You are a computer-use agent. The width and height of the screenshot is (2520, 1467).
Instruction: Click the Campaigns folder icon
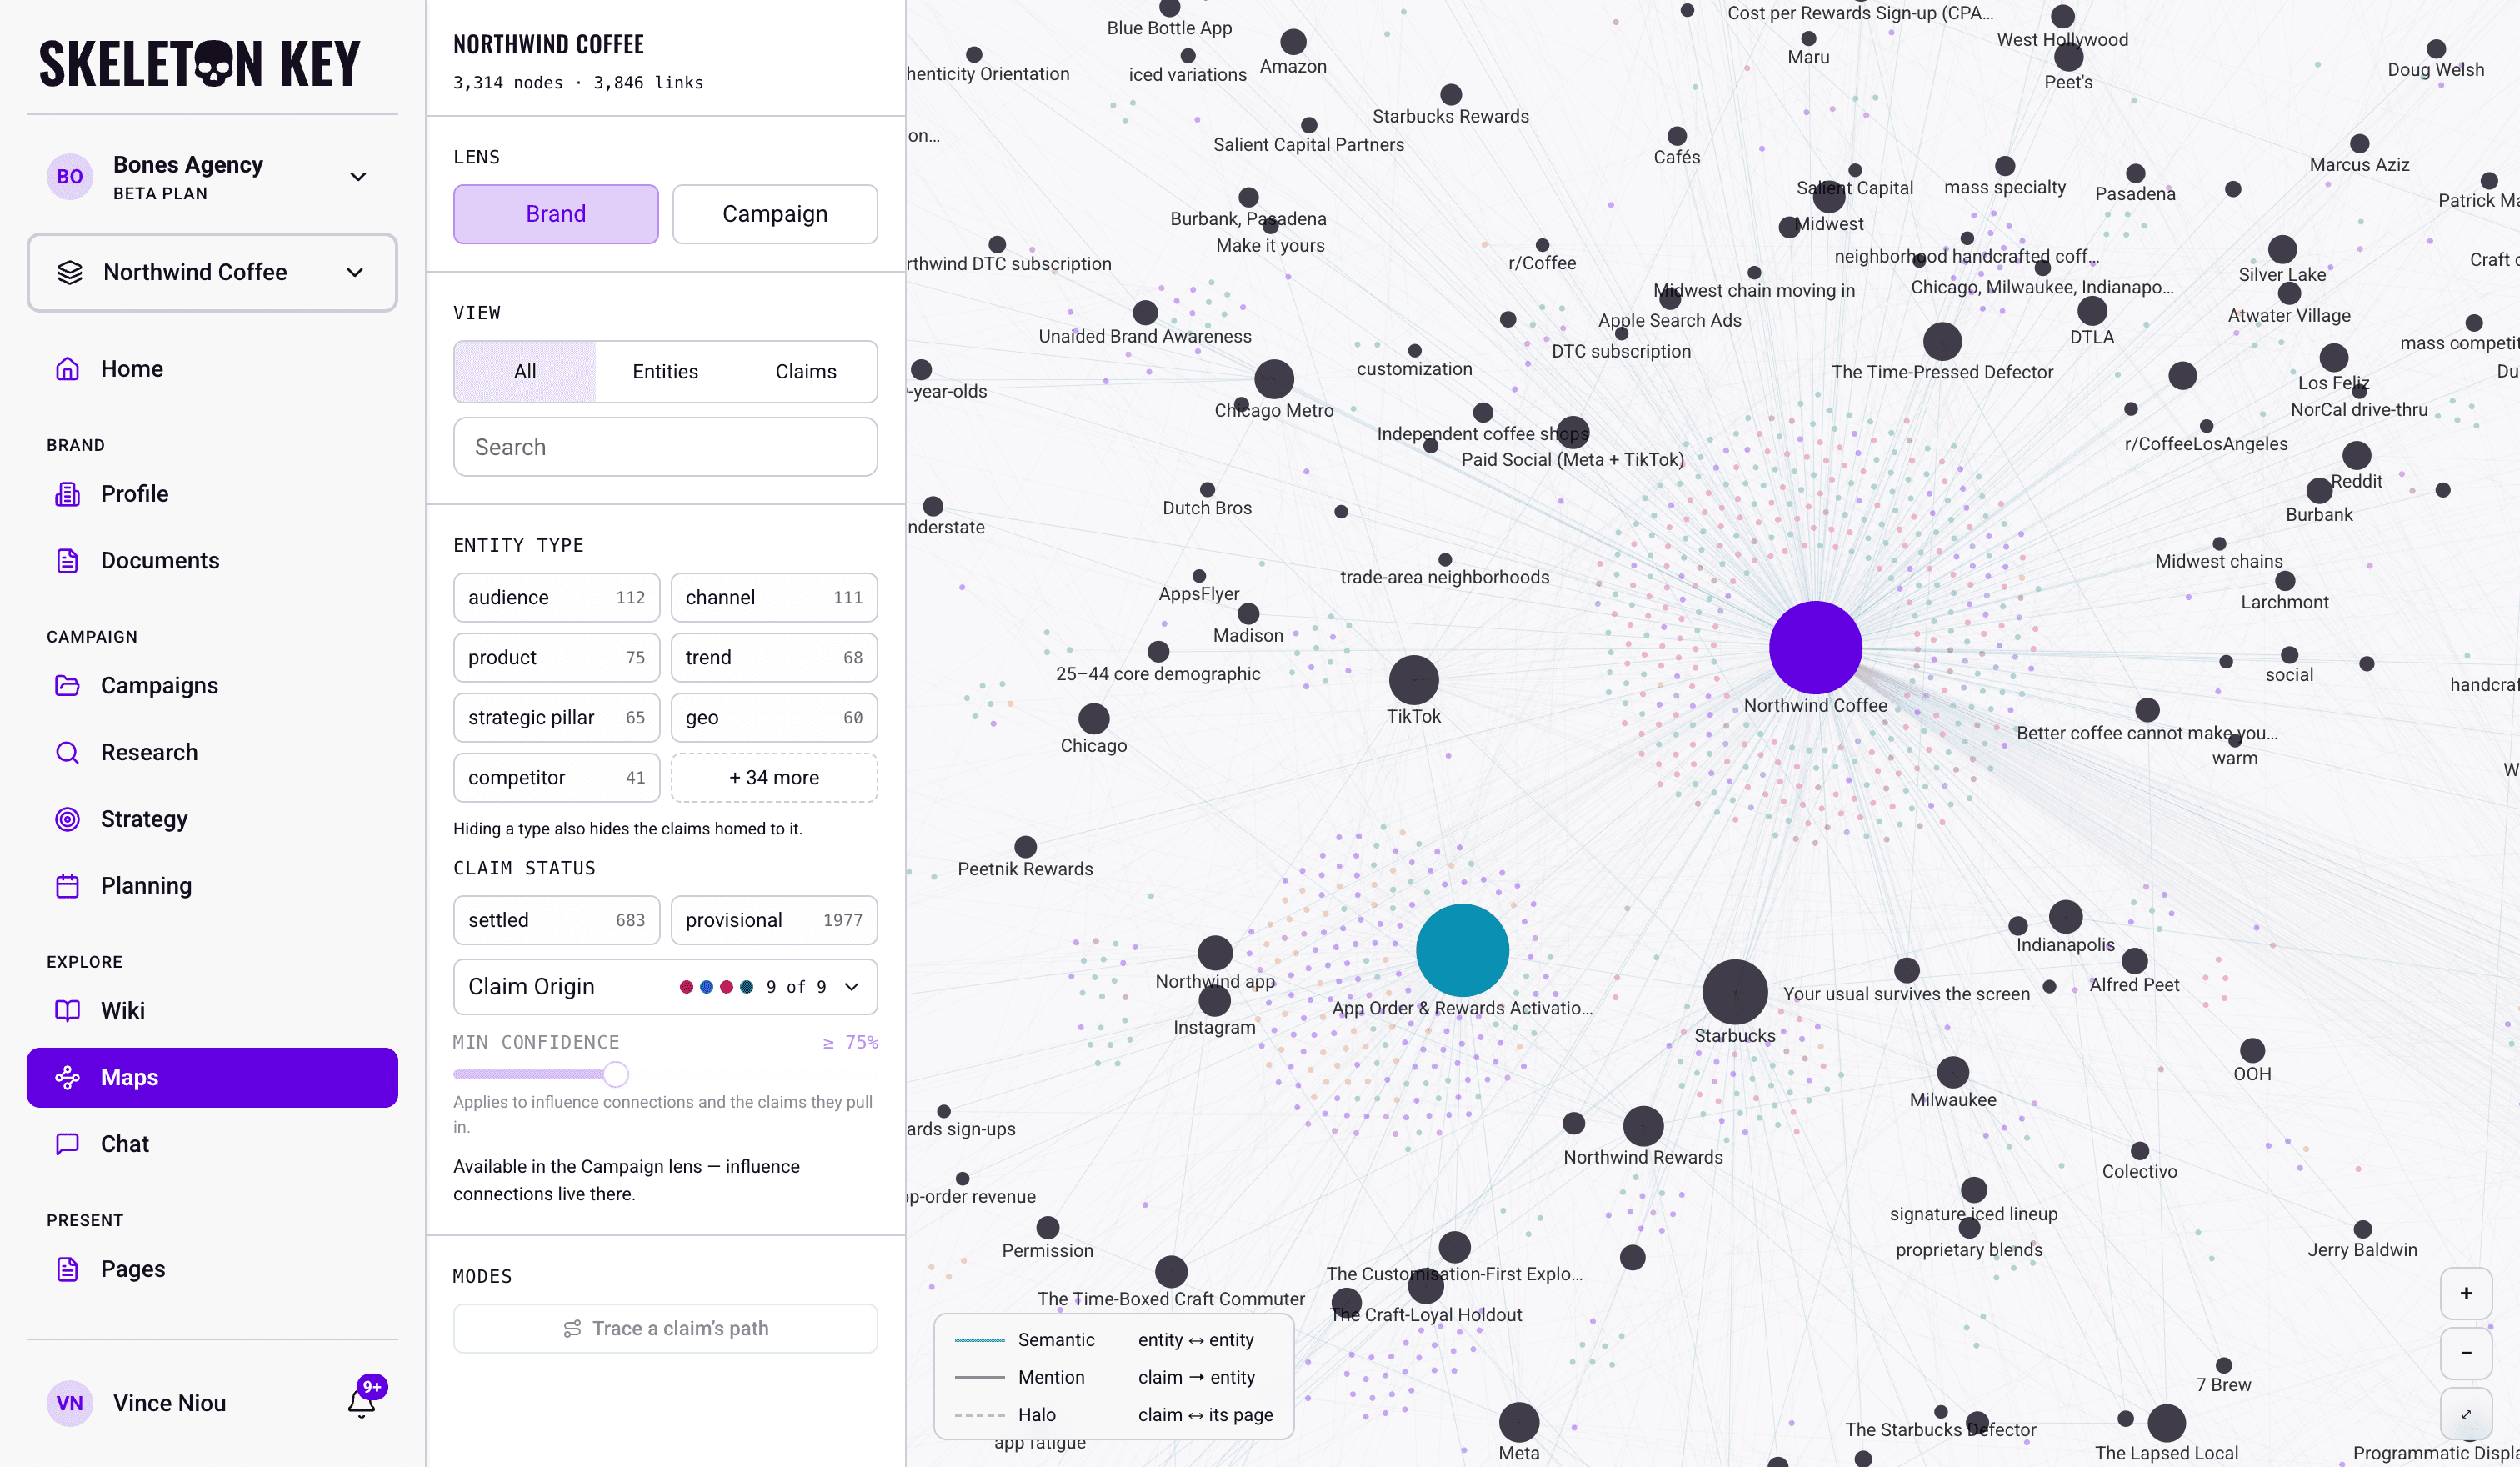(67, 686)
